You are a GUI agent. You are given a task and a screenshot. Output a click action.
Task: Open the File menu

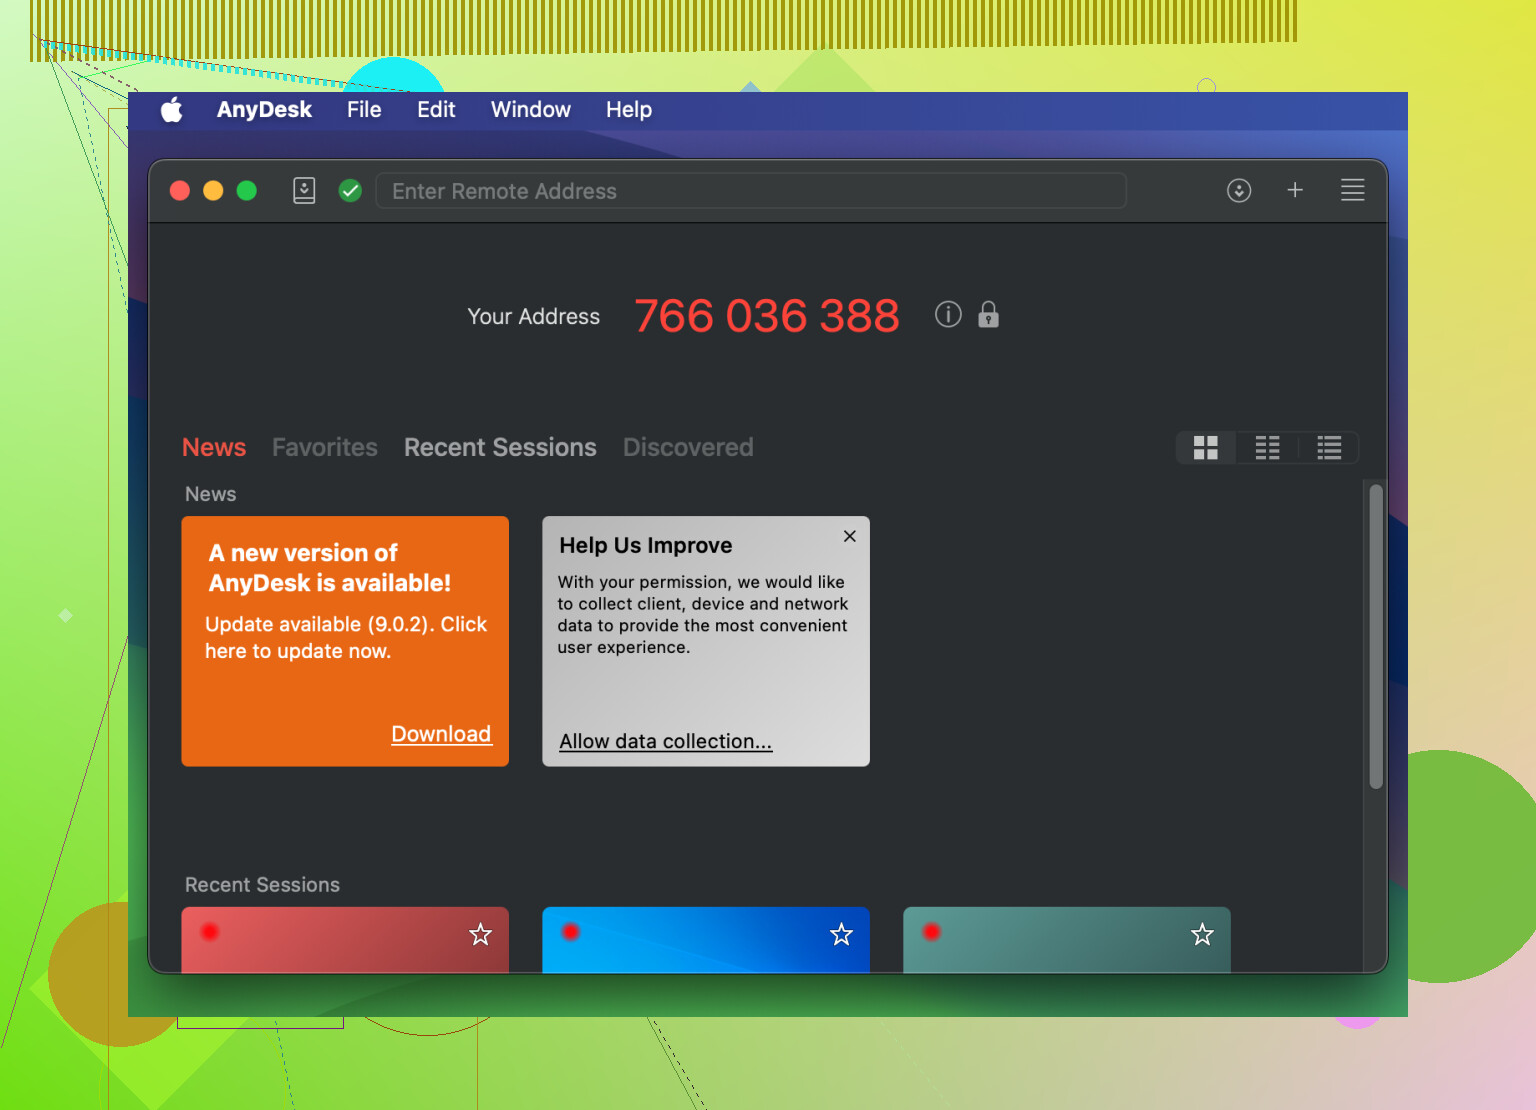pos(364,110)
